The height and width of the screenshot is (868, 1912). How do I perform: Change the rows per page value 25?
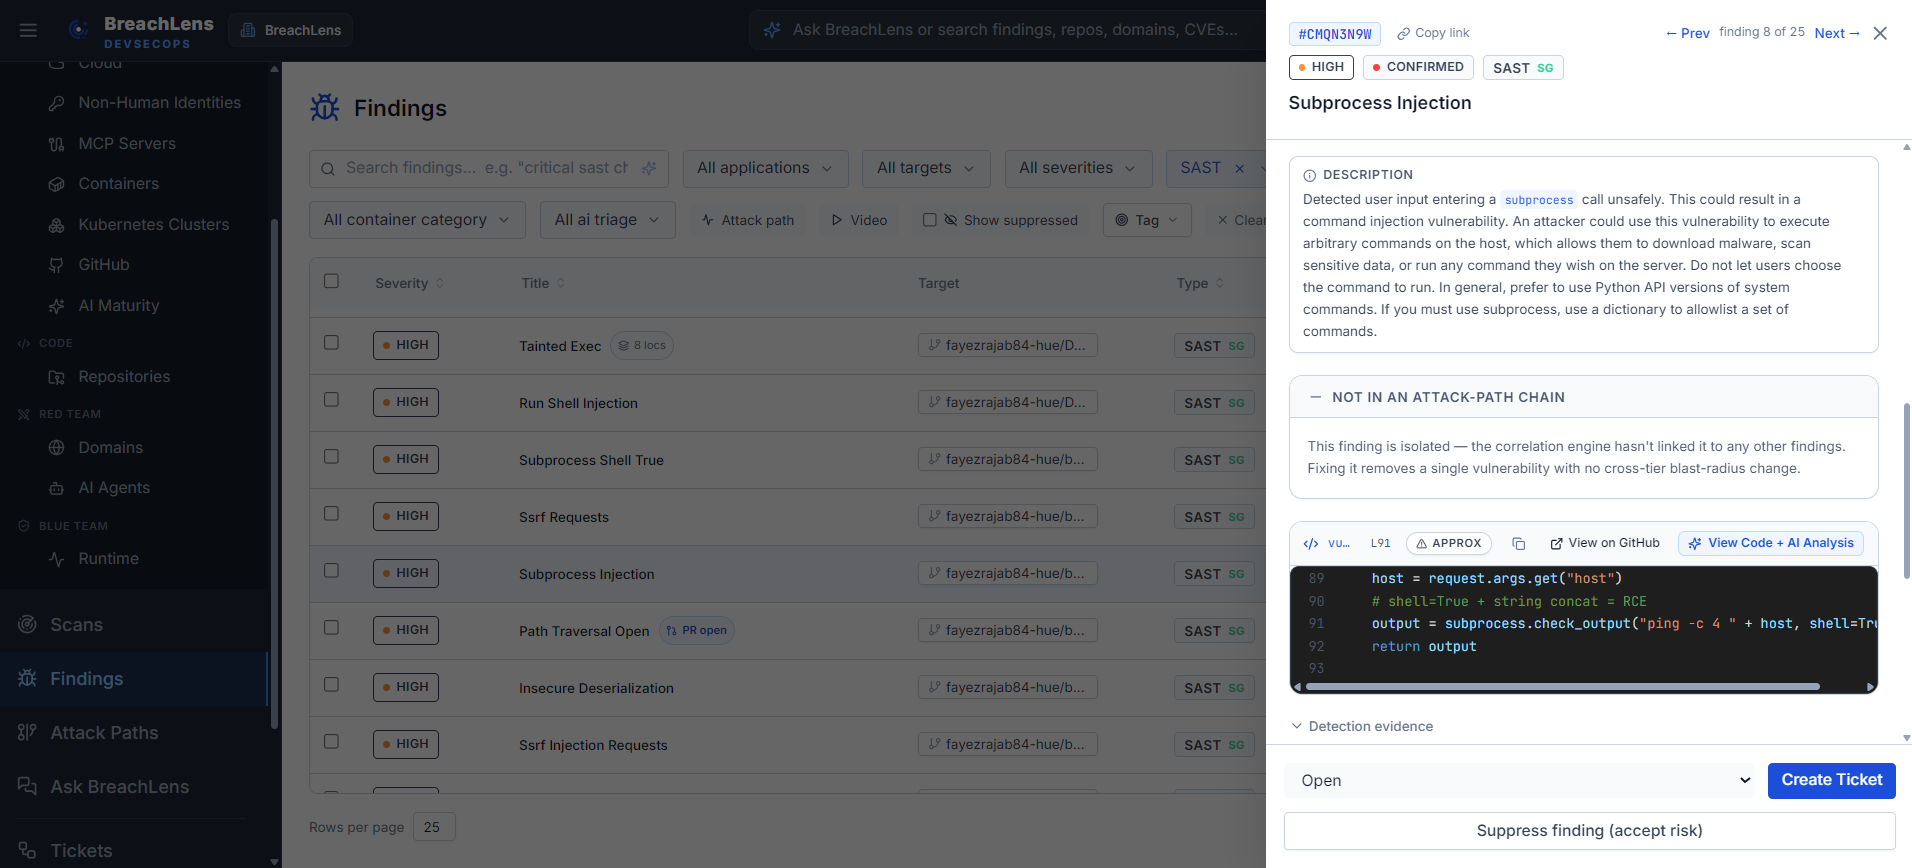[x=434, y=827]
